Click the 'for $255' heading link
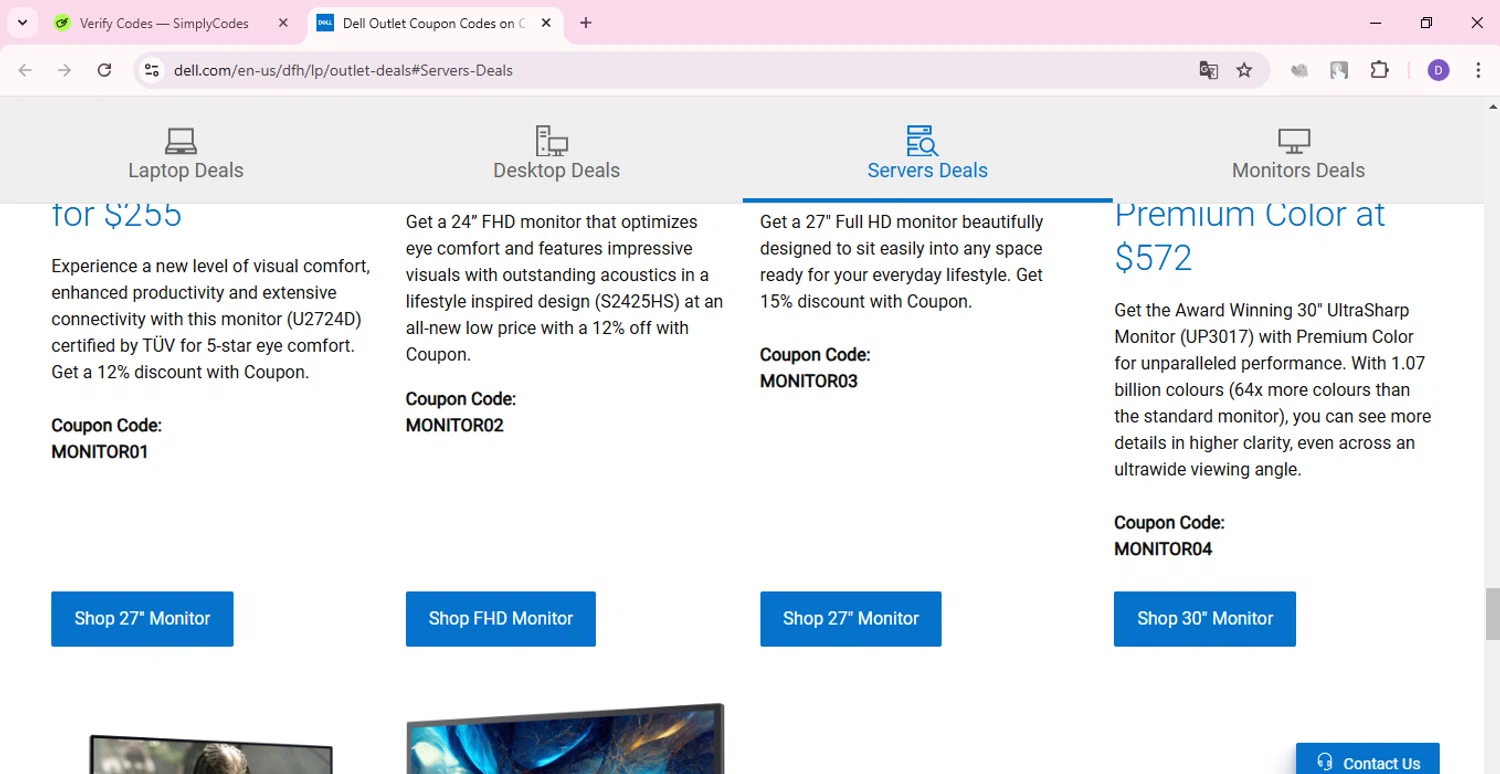Screen dimensions: 1500x774 pyautogui.click(x=117, y=214)
